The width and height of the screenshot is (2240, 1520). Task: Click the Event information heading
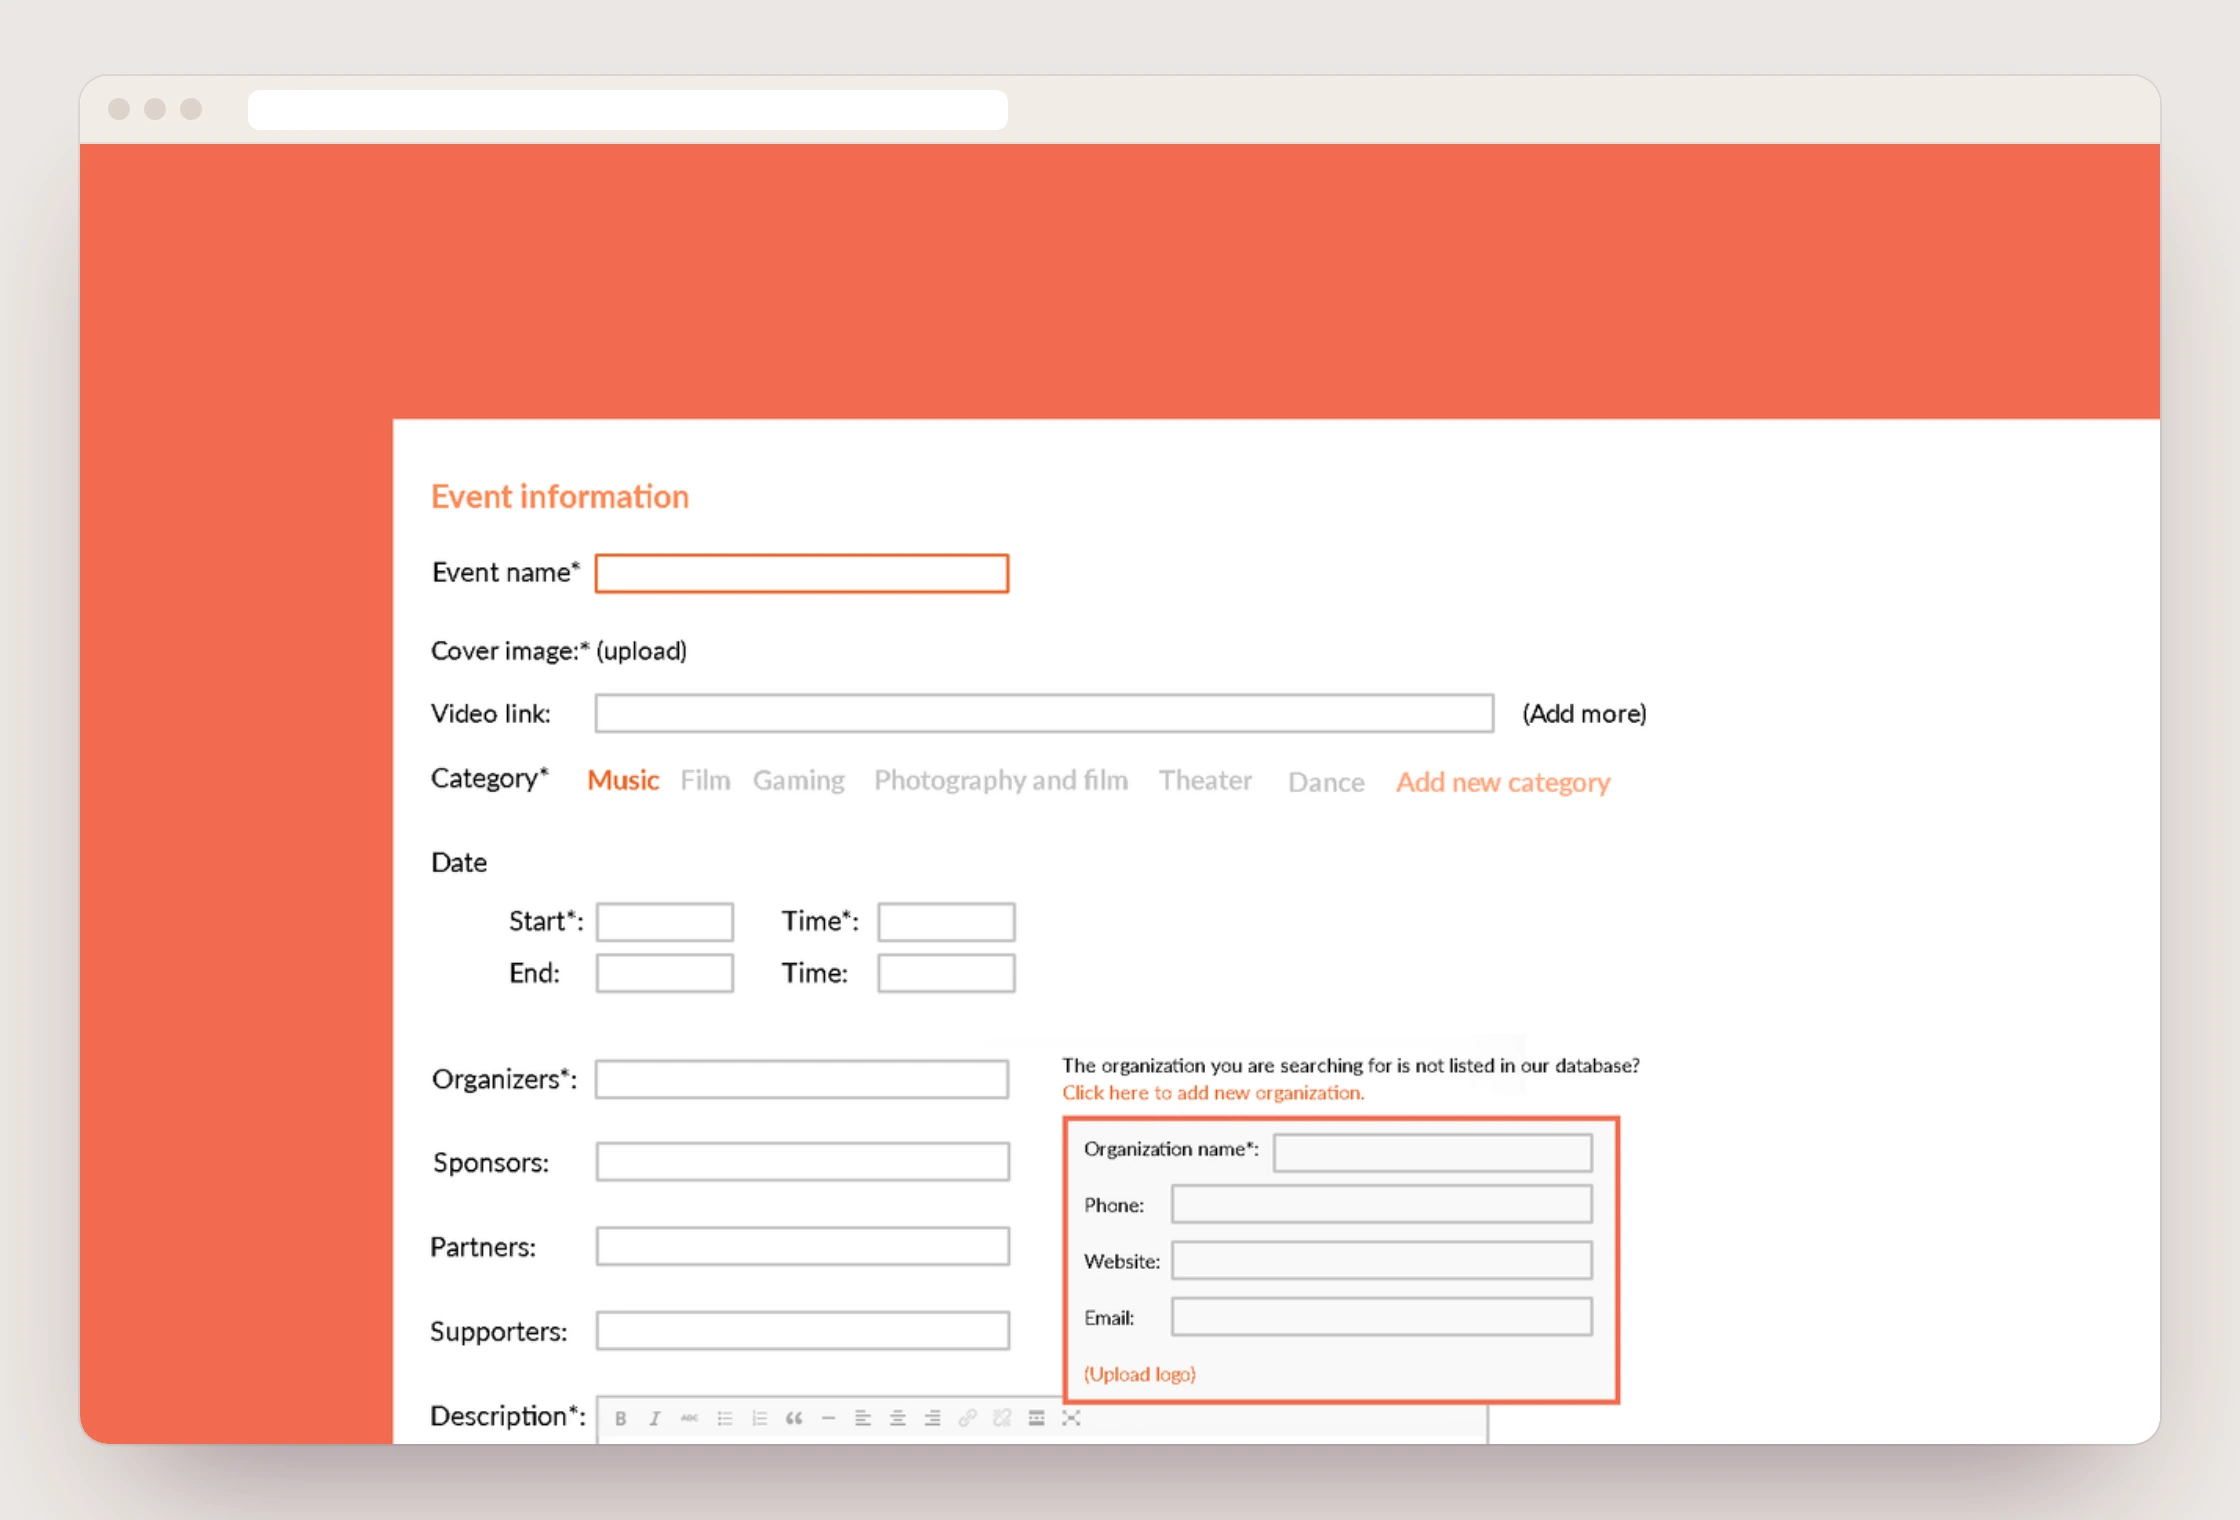pos(560,497)
